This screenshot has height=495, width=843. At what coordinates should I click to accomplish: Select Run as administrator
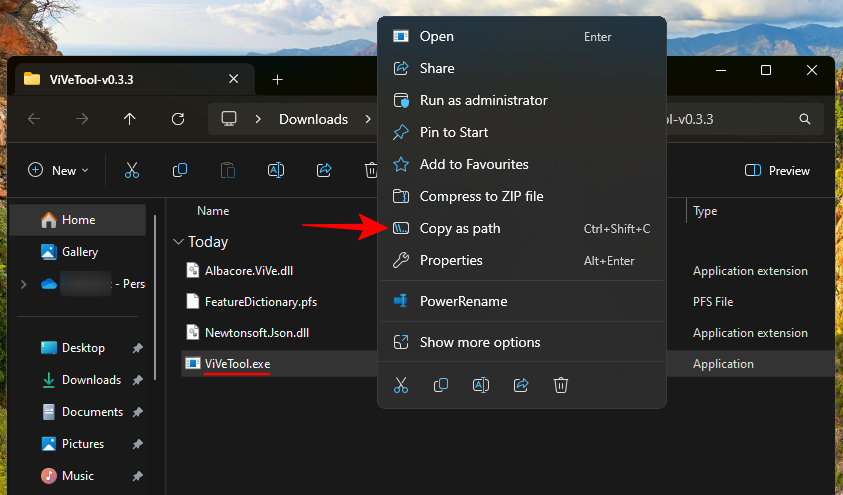click(483, 100)
